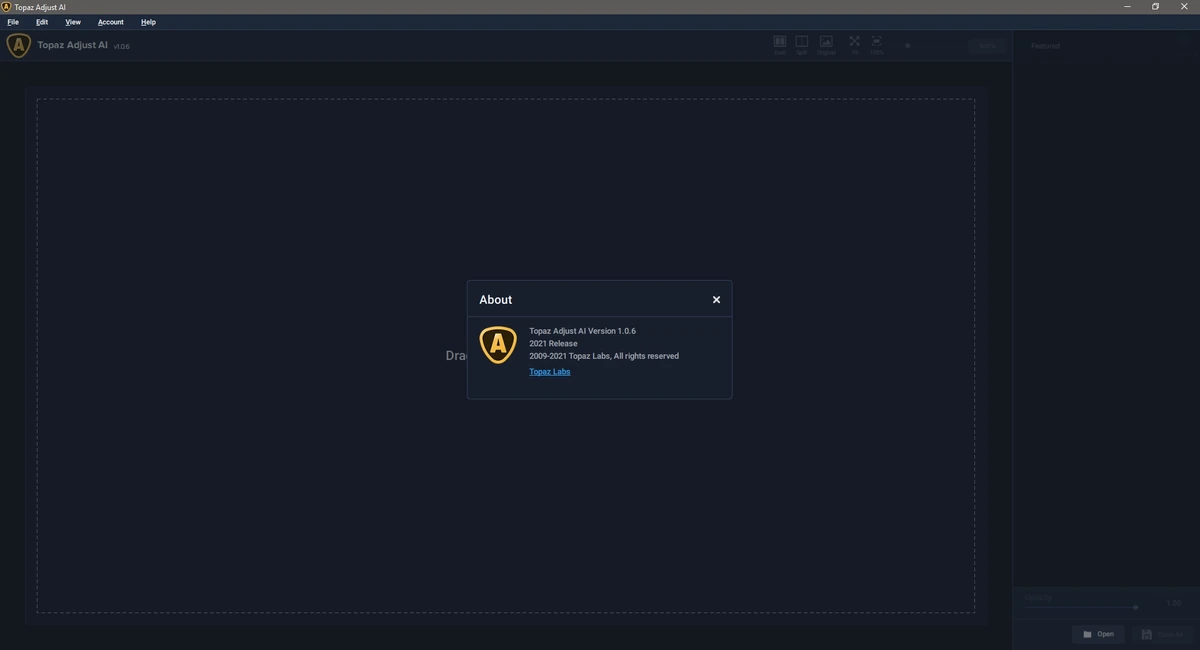Click the Fit zoom icon
The image size is (1200, 650).
click(x=855, y=44)
